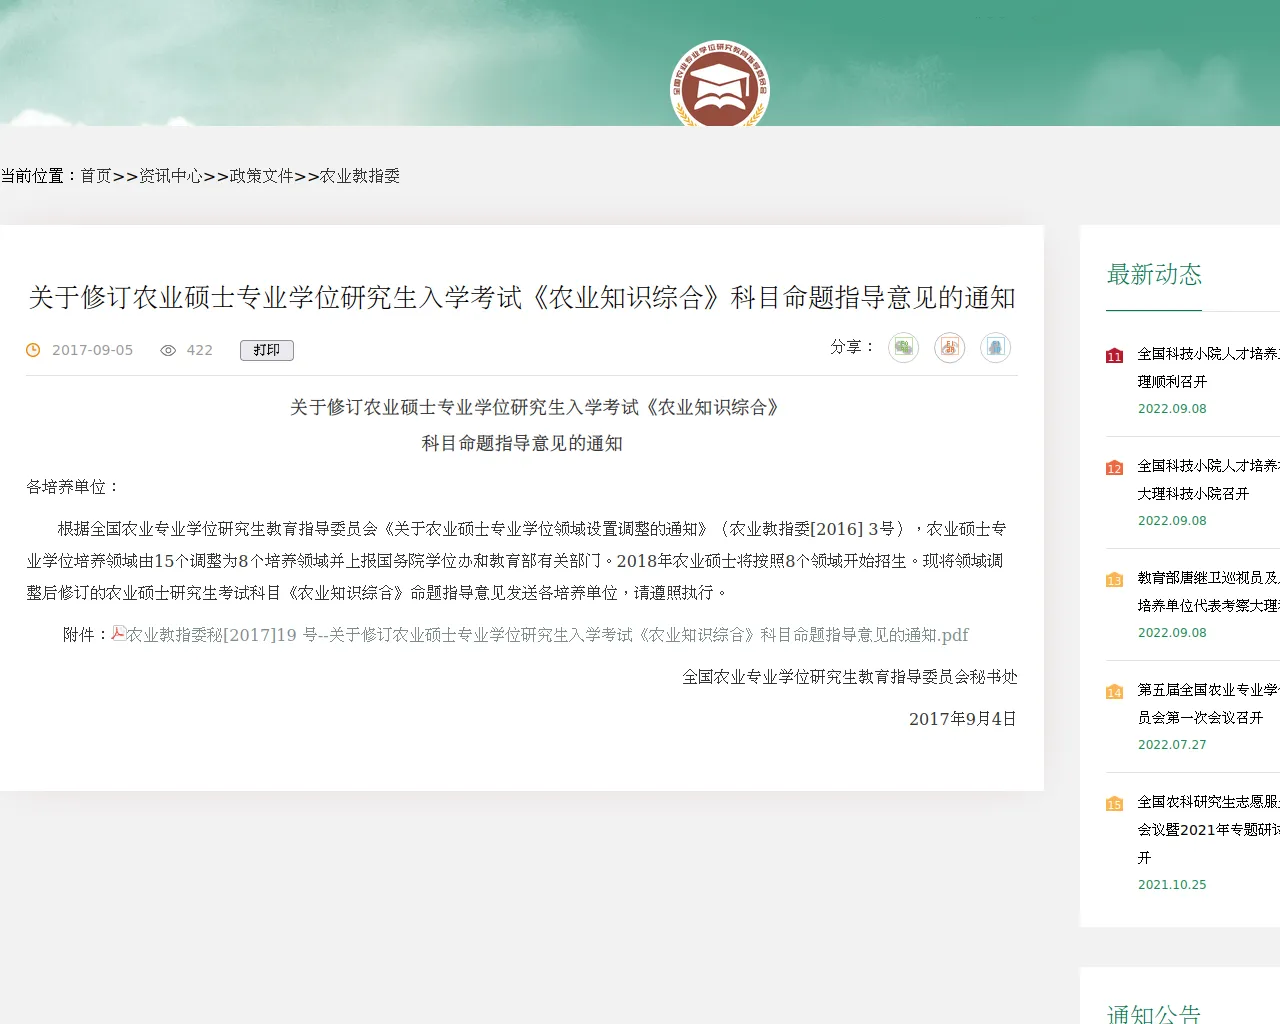1280x1024 pixels.
Task: Share via the blue share icon
Action: (995, 348)
